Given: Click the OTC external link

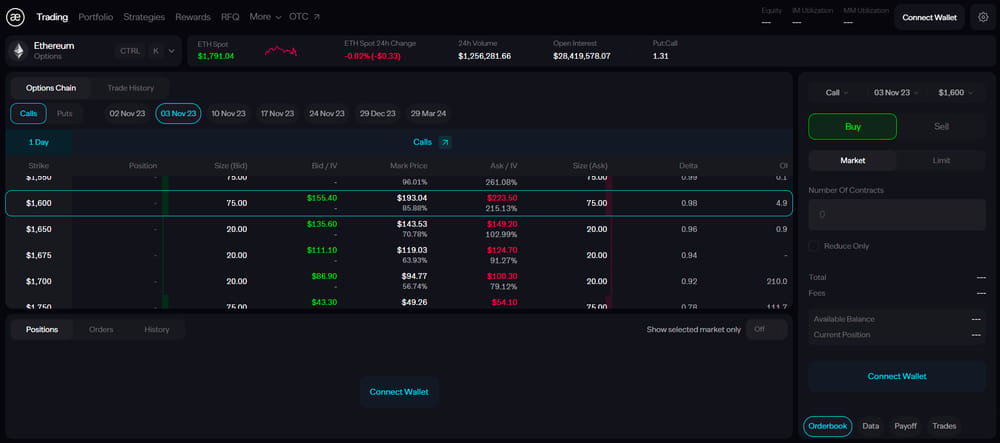Looking at the screenshot, I should tap(305, 17).
